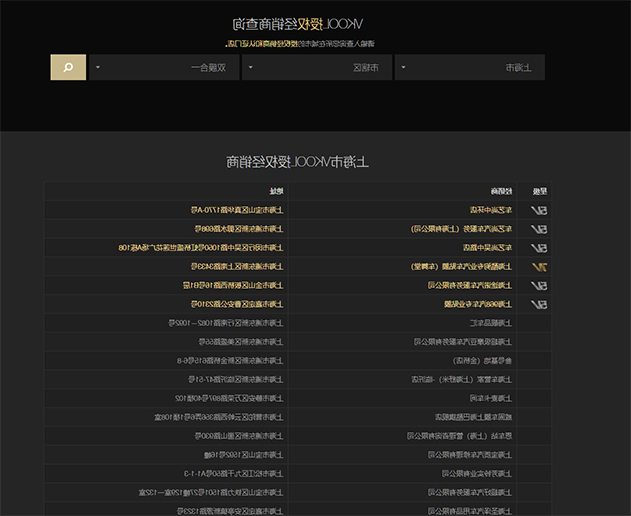Click address 上海市闵行区吴中路1050号

click(x=201, y=248)
